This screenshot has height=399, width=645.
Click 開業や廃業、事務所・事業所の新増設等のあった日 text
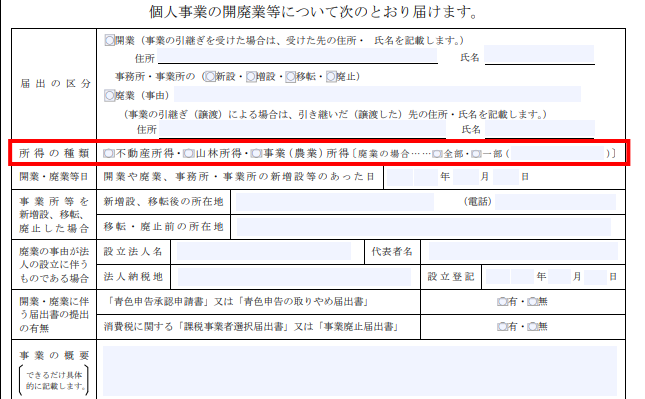239,177
